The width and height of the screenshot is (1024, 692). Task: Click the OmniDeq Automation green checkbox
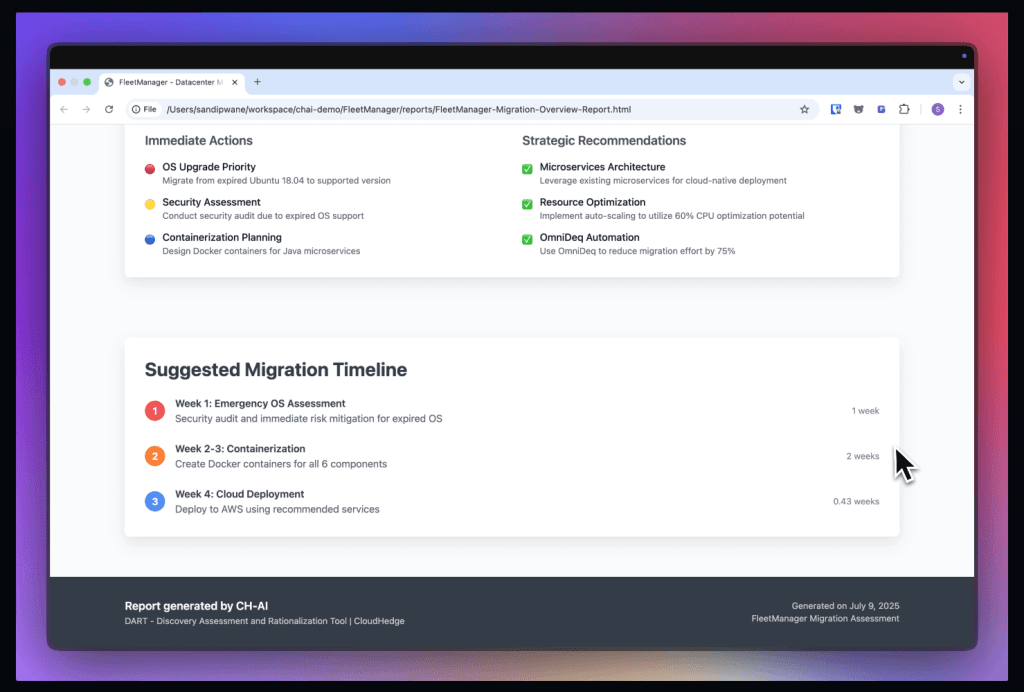(x=527, y=239)
